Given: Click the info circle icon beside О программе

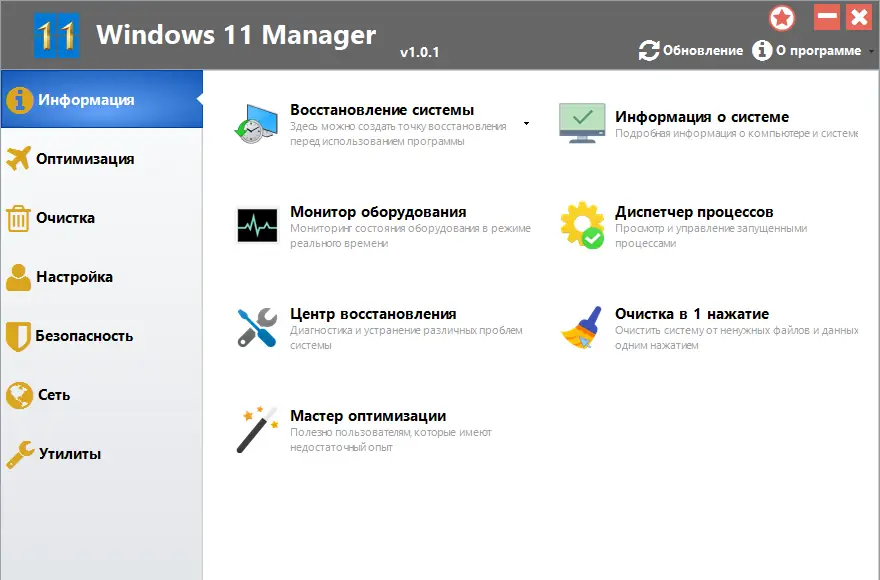Looking at the screenshot, I should pos(762,51).
